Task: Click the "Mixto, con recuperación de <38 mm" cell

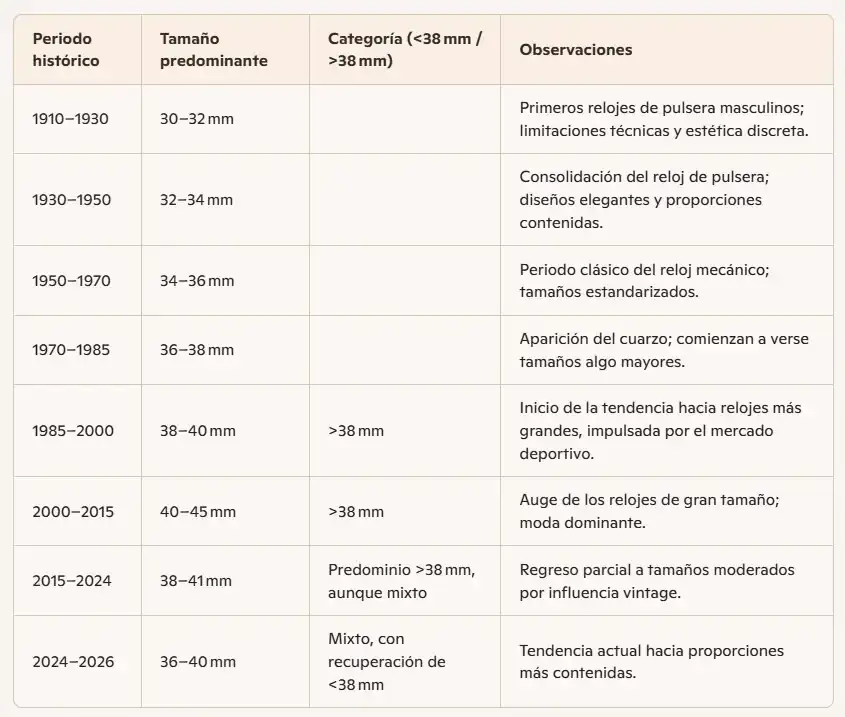Action: (387, 662)
